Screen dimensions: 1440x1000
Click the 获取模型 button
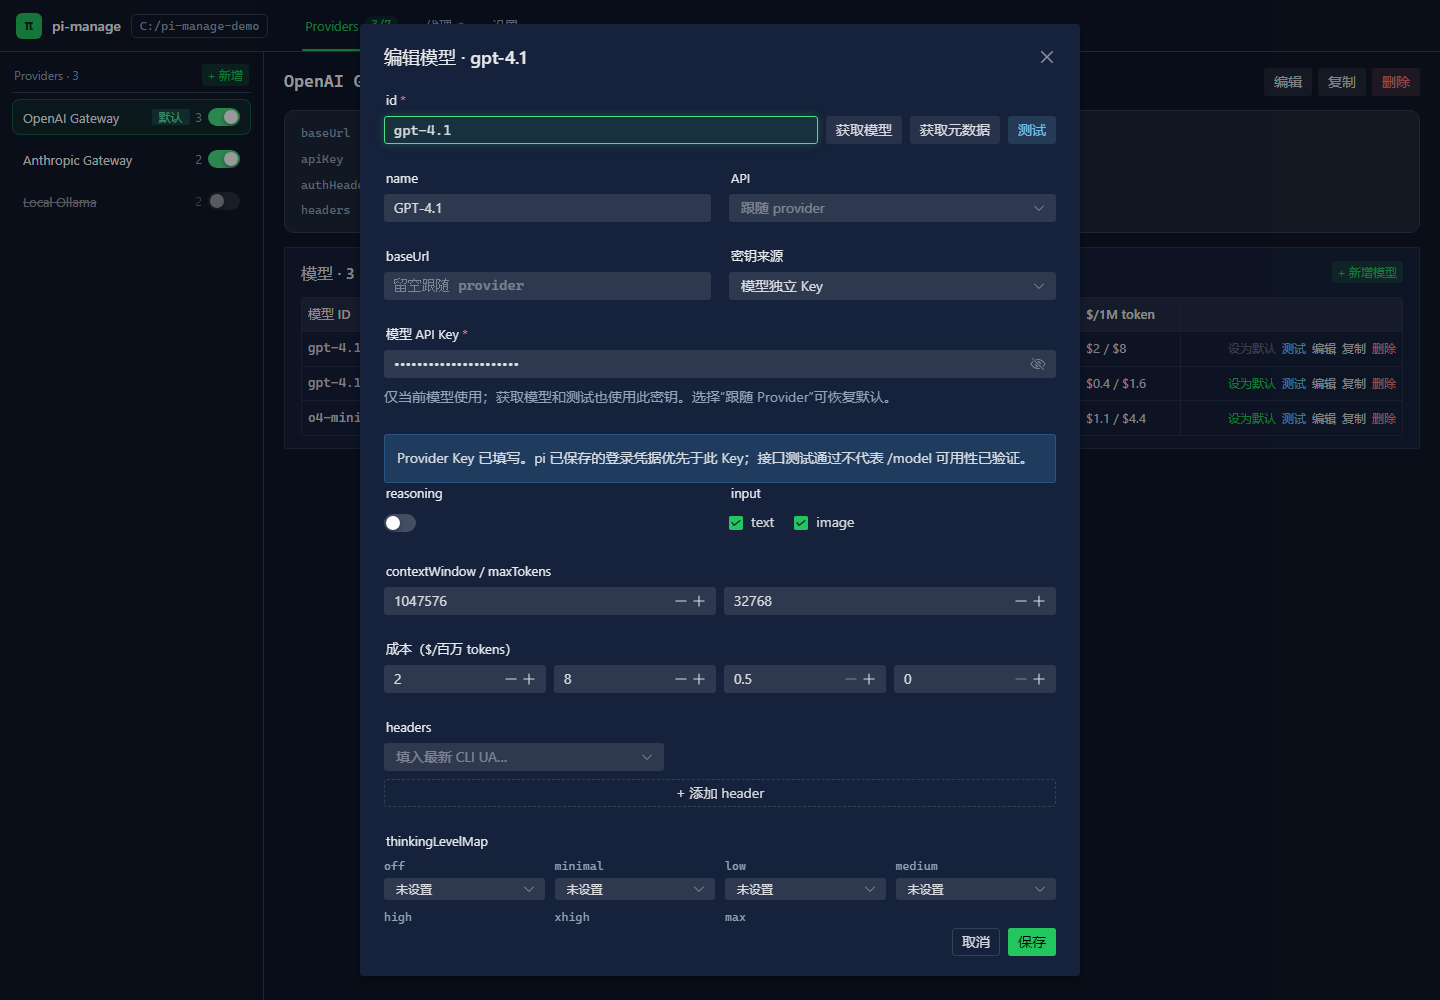(x=864, y=130)
